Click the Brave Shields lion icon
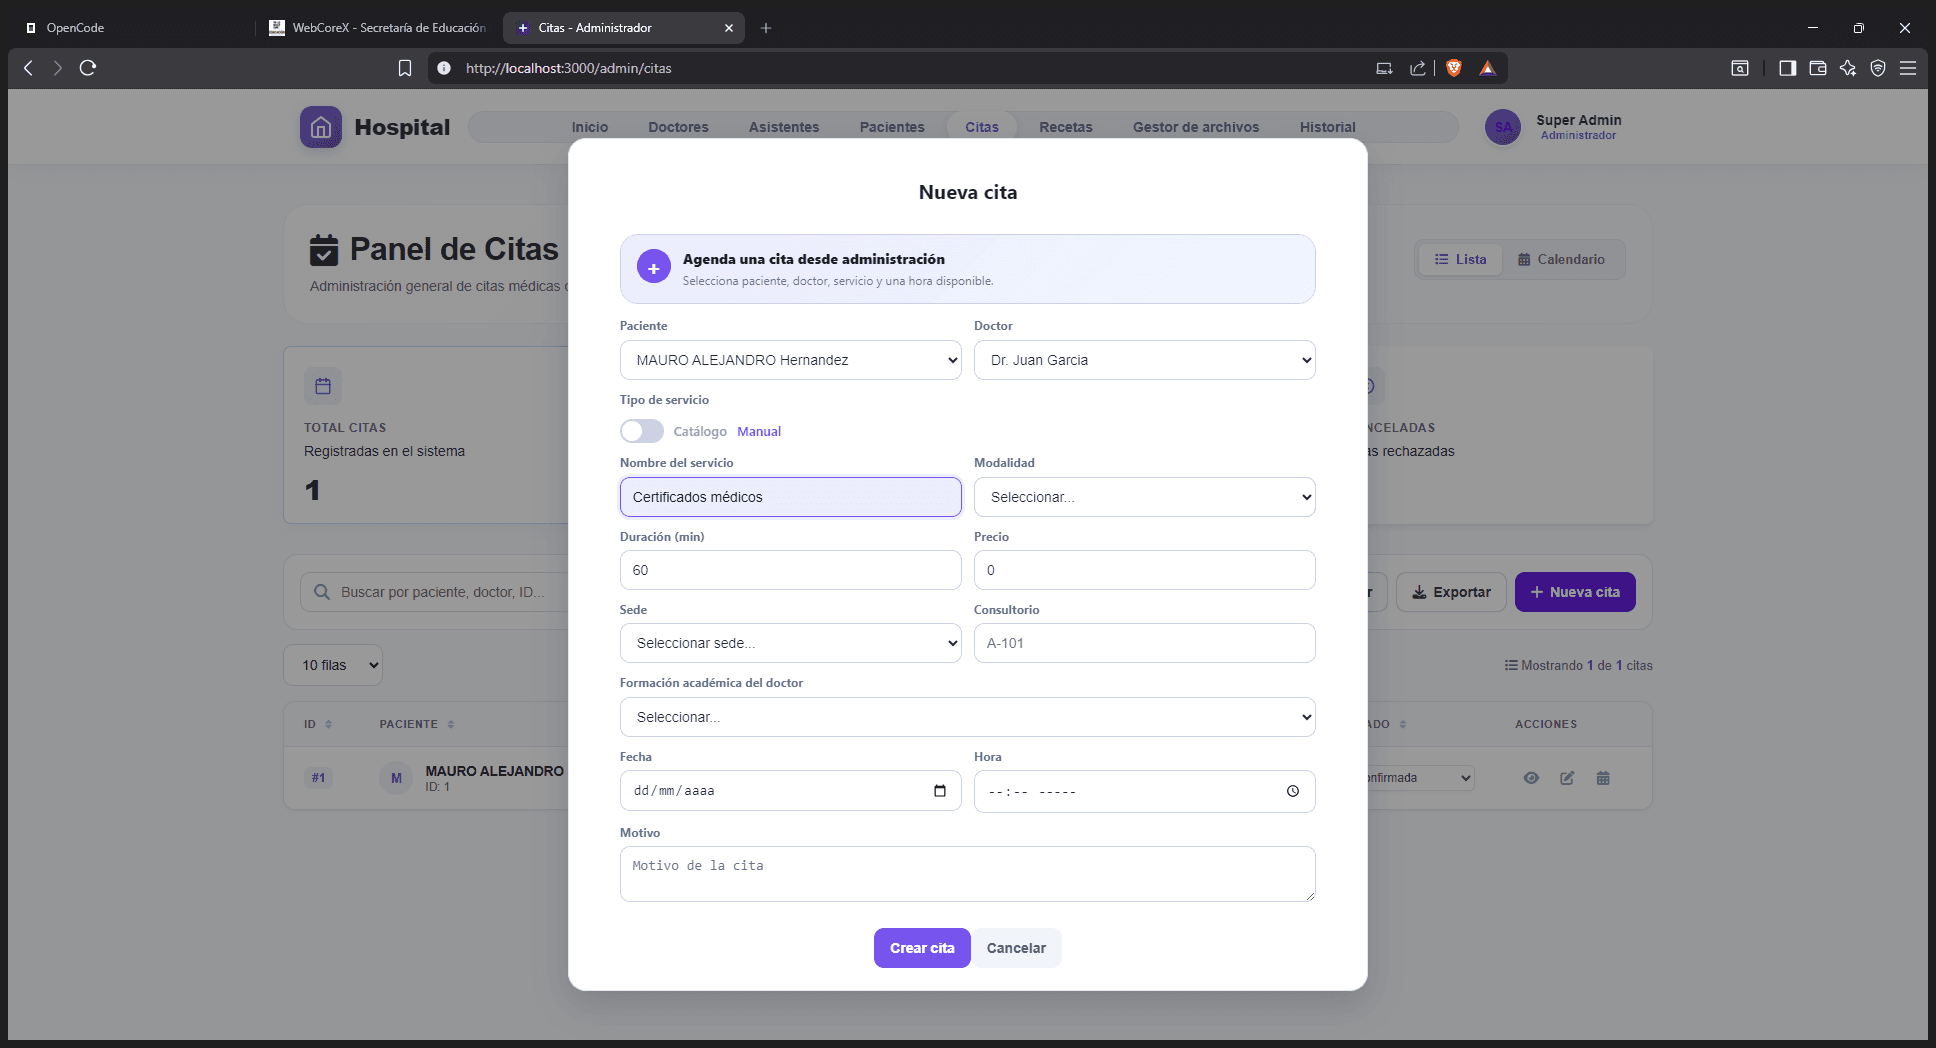The width and height of the screenshot is (1936, 1048). 1454,68
